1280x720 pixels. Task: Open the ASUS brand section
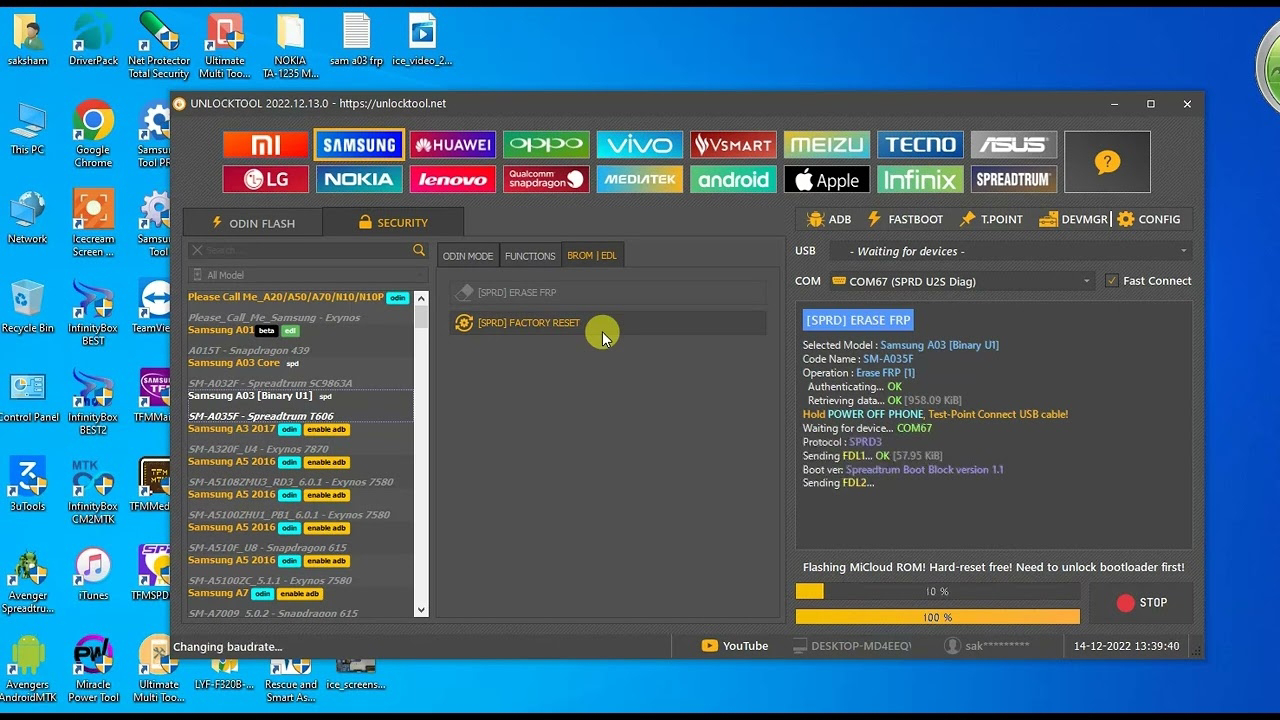1014,145
